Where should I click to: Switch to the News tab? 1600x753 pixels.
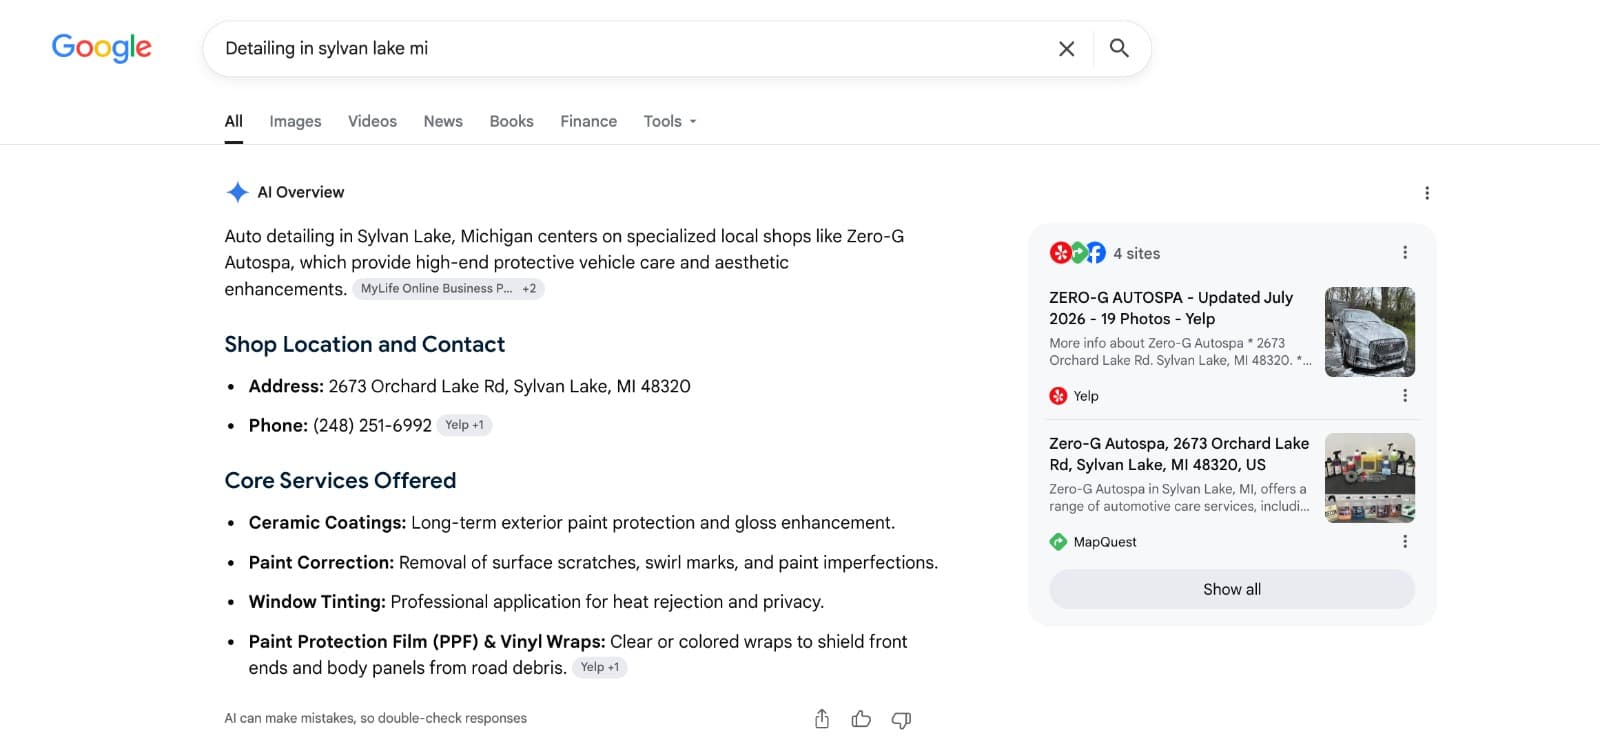(443, 121)
